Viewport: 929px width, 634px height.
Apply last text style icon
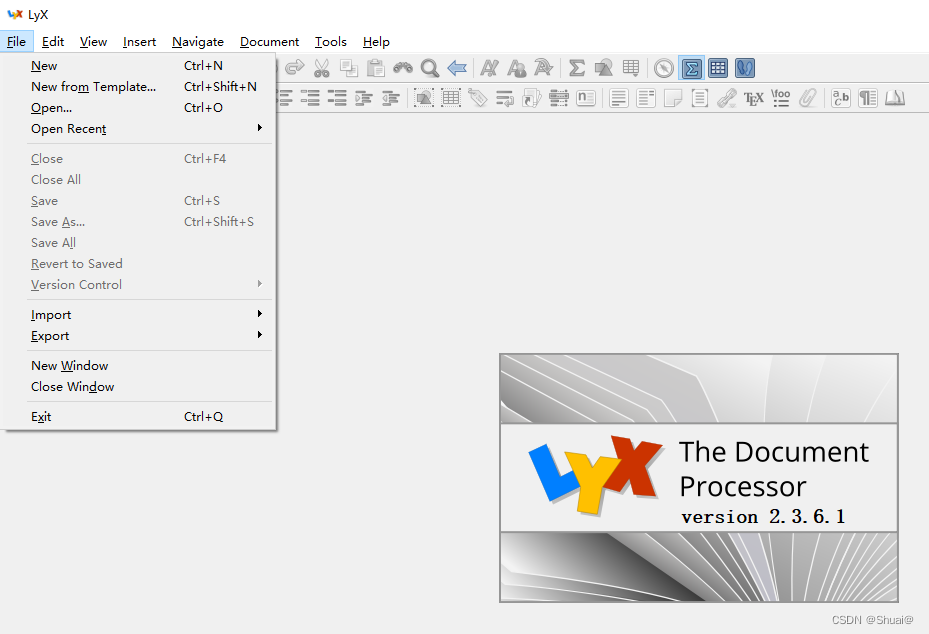543,68
